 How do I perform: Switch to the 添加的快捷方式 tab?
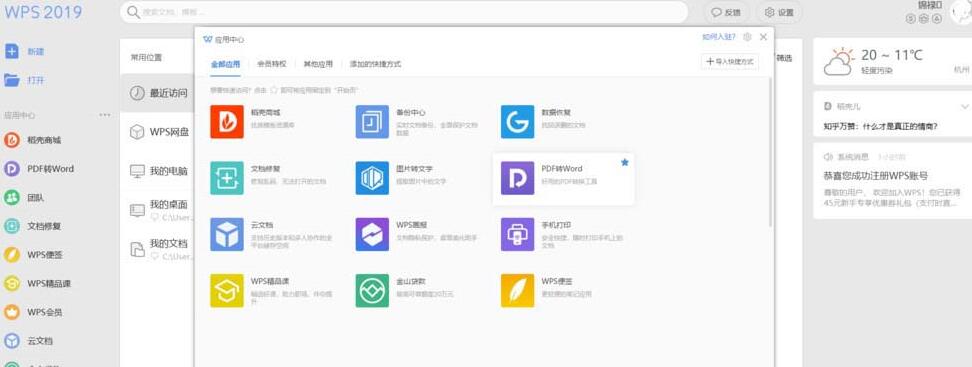376,64
